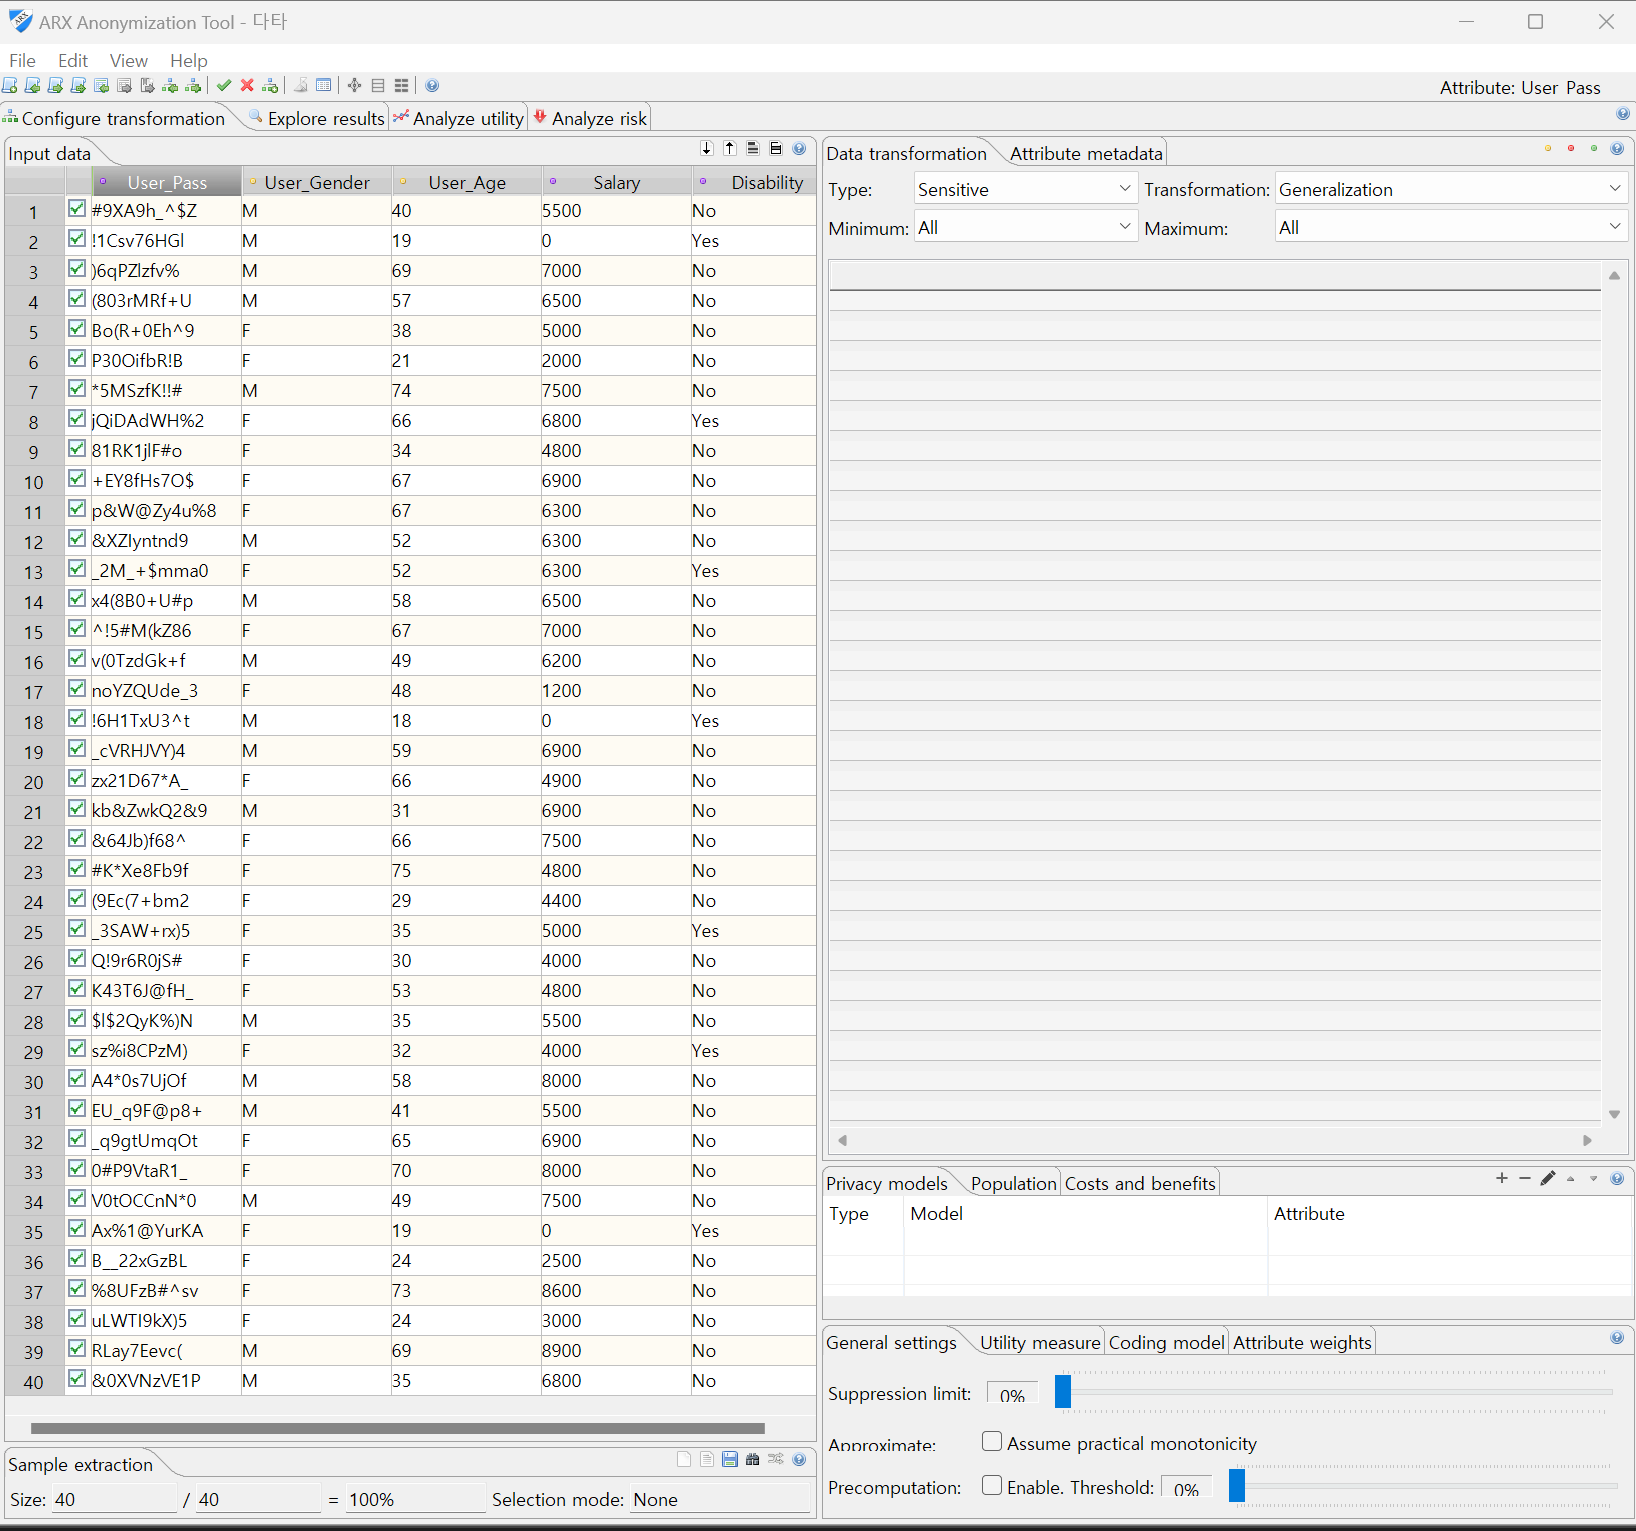Remove privacy model with minus icon
Screen dimensions: 1636x1531
pyautogui.click(x=1524, y=1179)
